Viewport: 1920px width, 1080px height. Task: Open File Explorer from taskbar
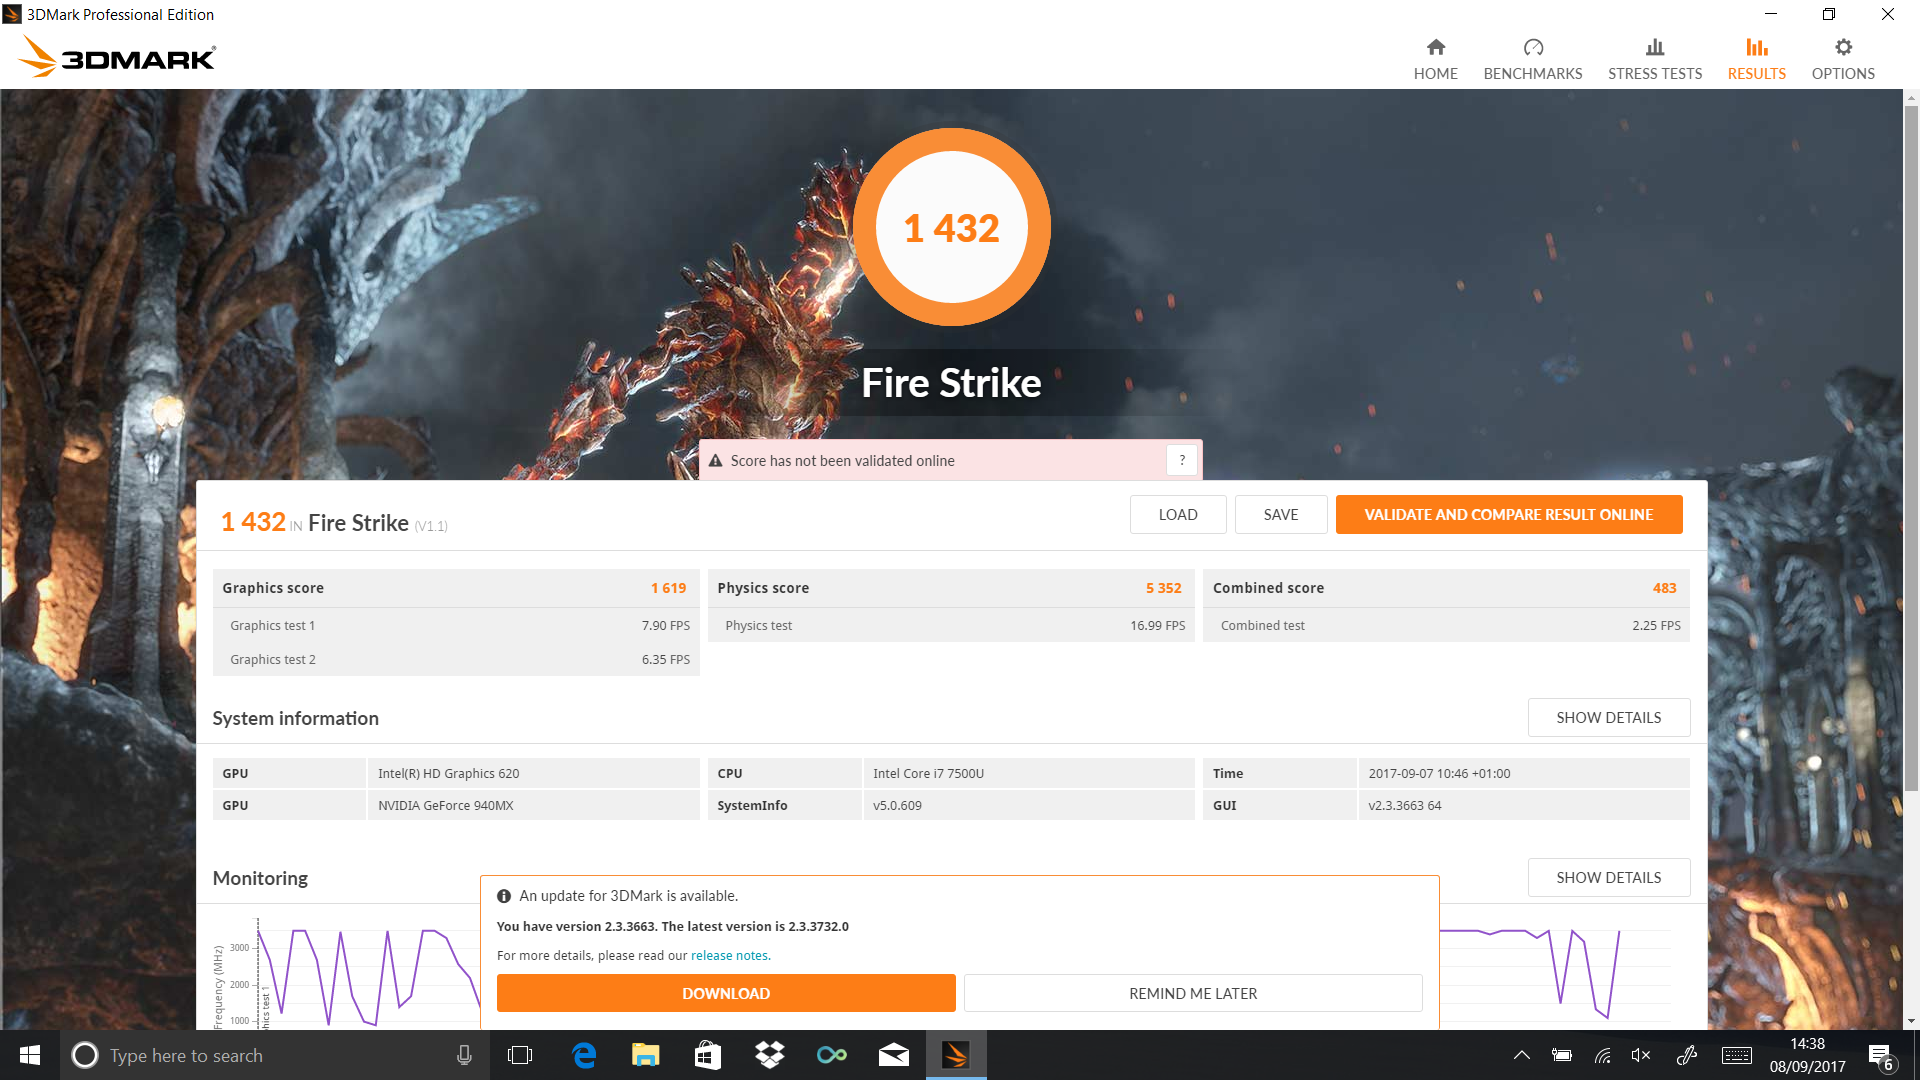645,1055
